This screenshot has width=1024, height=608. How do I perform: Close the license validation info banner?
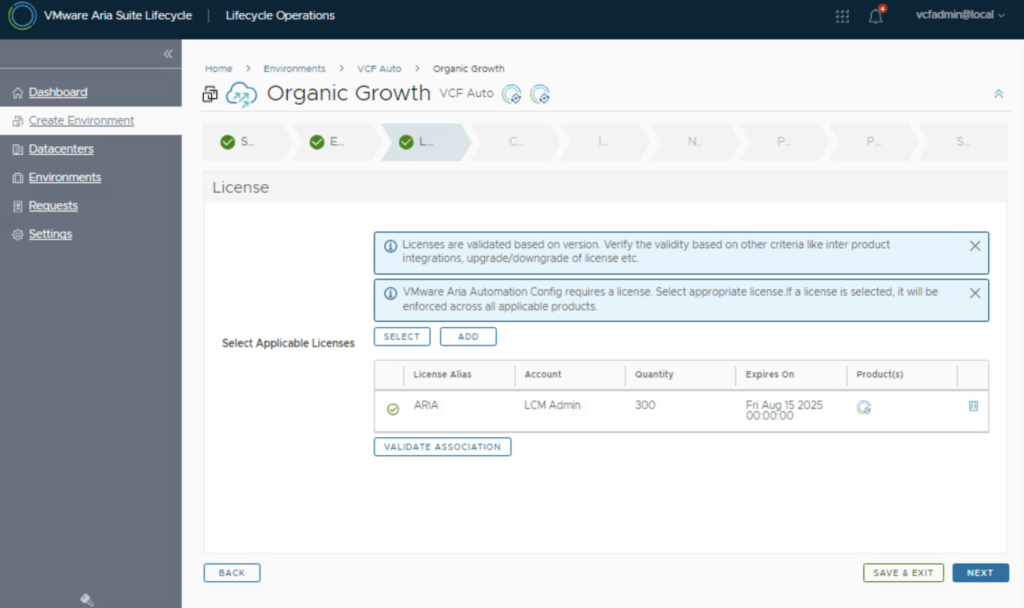(x=975, y=246)
